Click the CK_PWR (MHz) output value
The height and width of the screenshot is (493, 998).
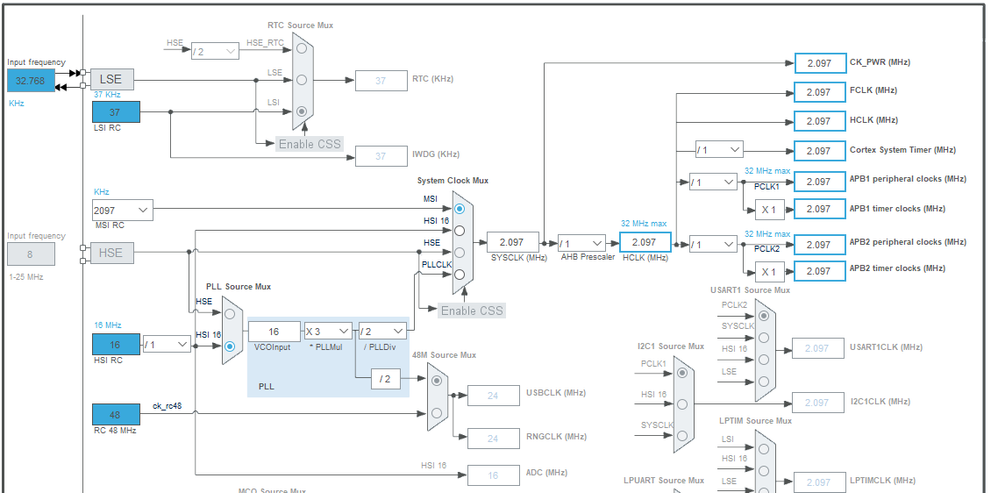[x=820, y=63]
